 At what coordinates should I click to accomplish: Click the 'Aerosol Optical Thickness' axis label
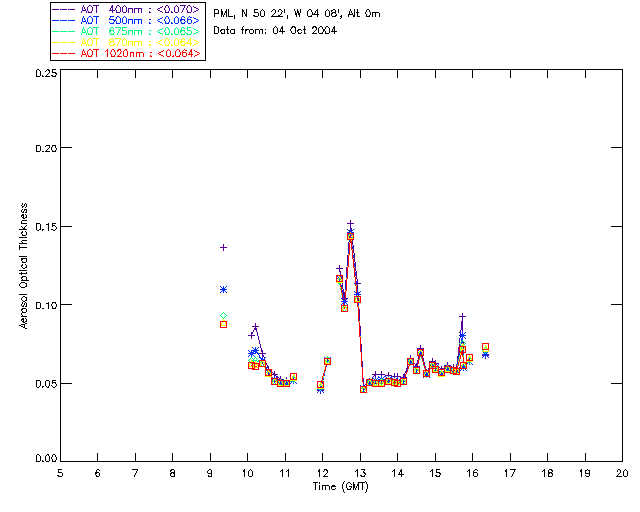[24, 265]
